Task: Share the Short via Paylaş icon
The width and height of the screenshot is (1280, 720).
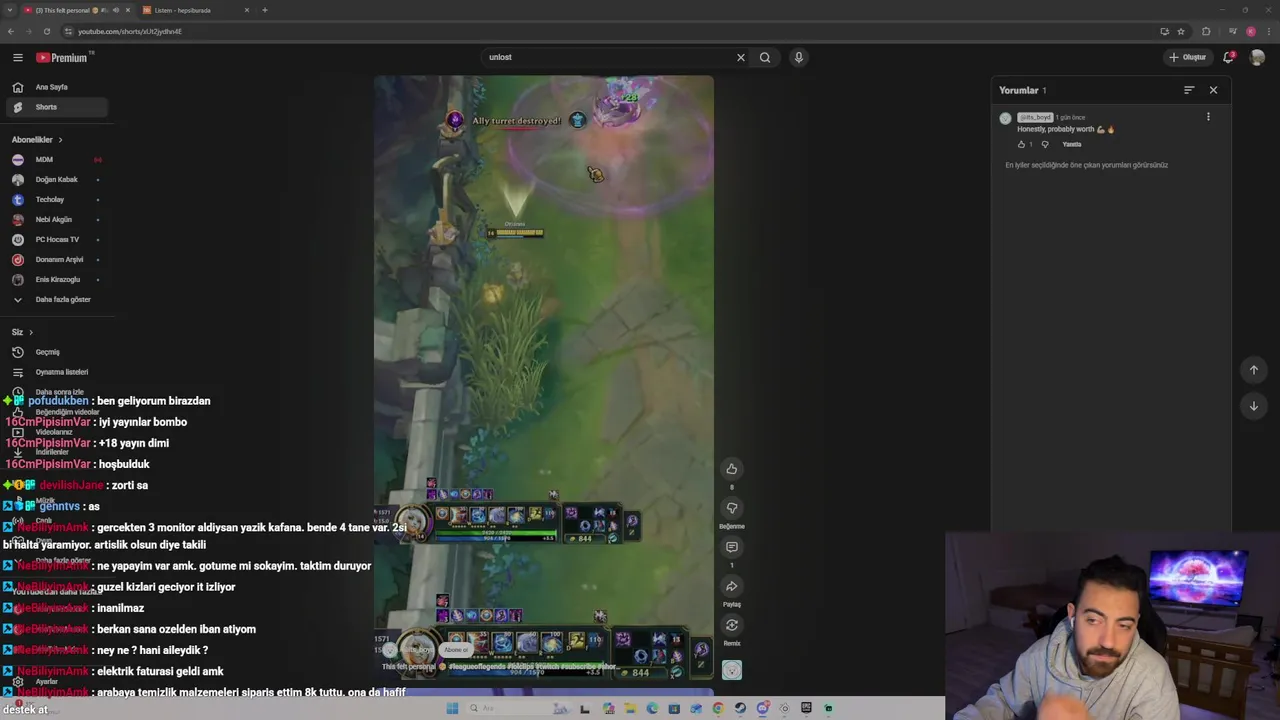Action: 732,586
